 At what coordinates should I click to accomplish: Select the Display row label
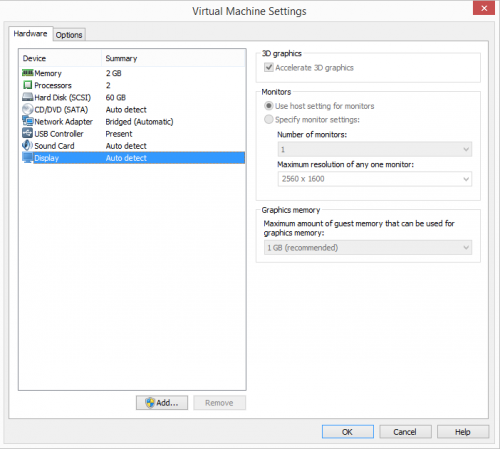[47, 158]
